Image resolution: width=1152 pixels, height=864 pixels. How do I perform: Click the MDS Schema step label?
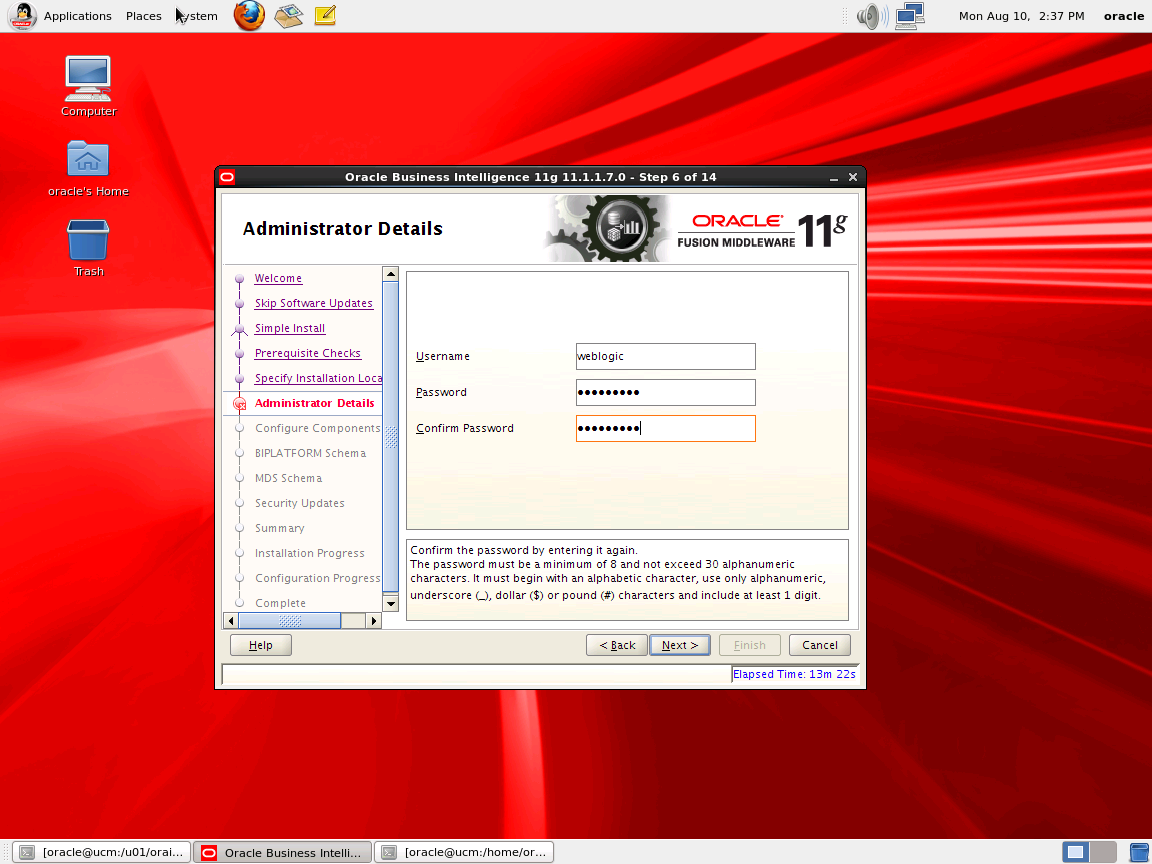(x=288, y=478)
